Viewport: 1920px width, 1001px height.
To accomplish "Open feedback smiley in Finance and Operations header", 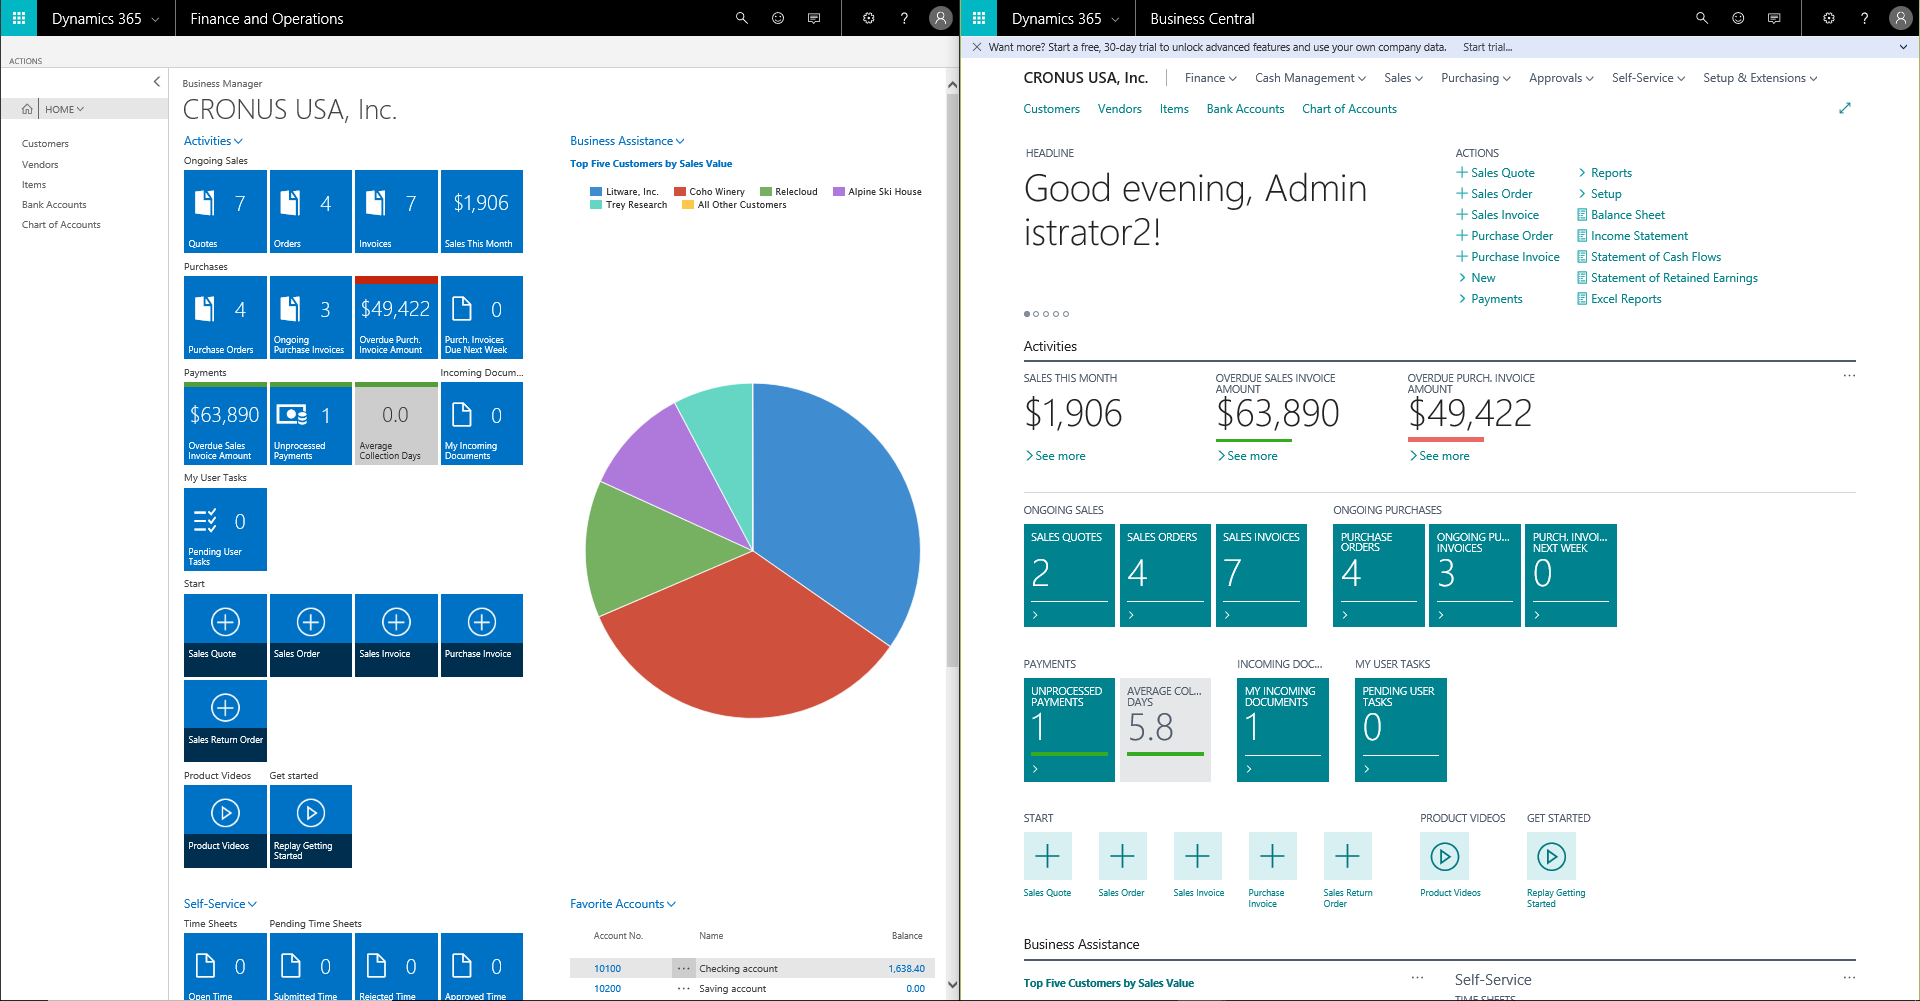I will pyautogui.click(x=778, y=18).
